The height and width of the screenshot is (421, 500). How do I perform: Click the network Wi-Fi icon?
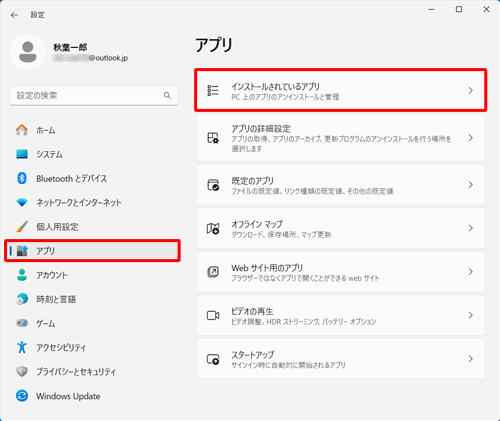(x=22, y=202)
